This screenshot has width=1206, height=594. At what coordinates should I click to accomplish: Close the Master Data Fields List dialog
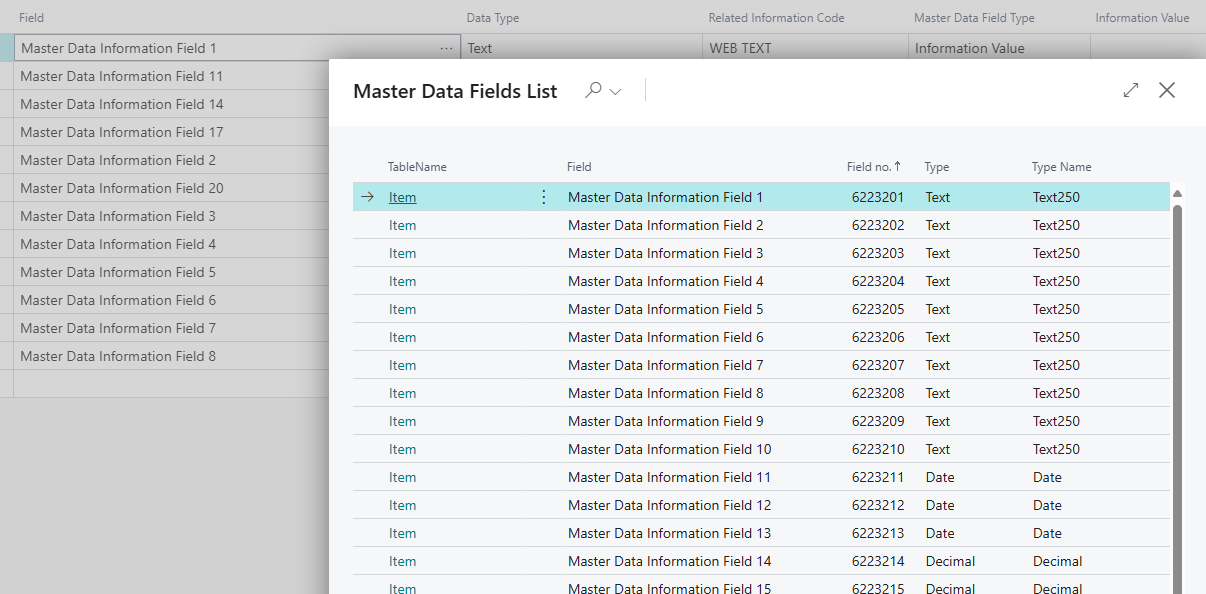tap(1166, 90)
